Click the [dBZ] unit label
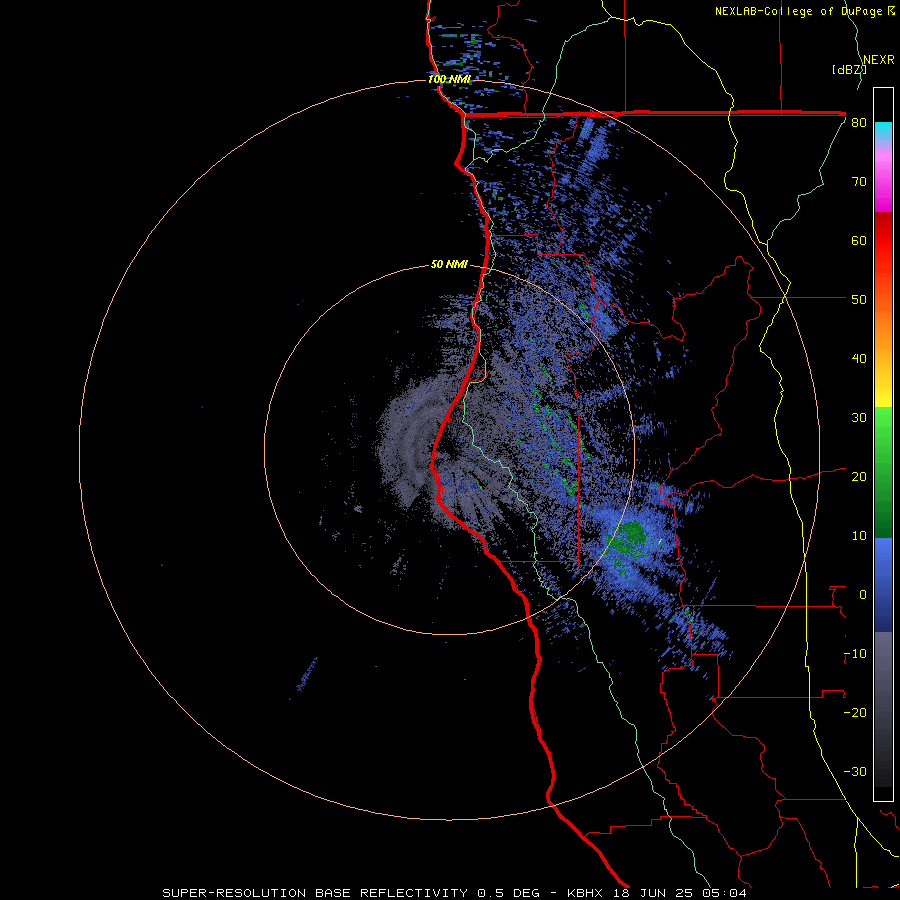900x900 pixels. click(848, 70)
